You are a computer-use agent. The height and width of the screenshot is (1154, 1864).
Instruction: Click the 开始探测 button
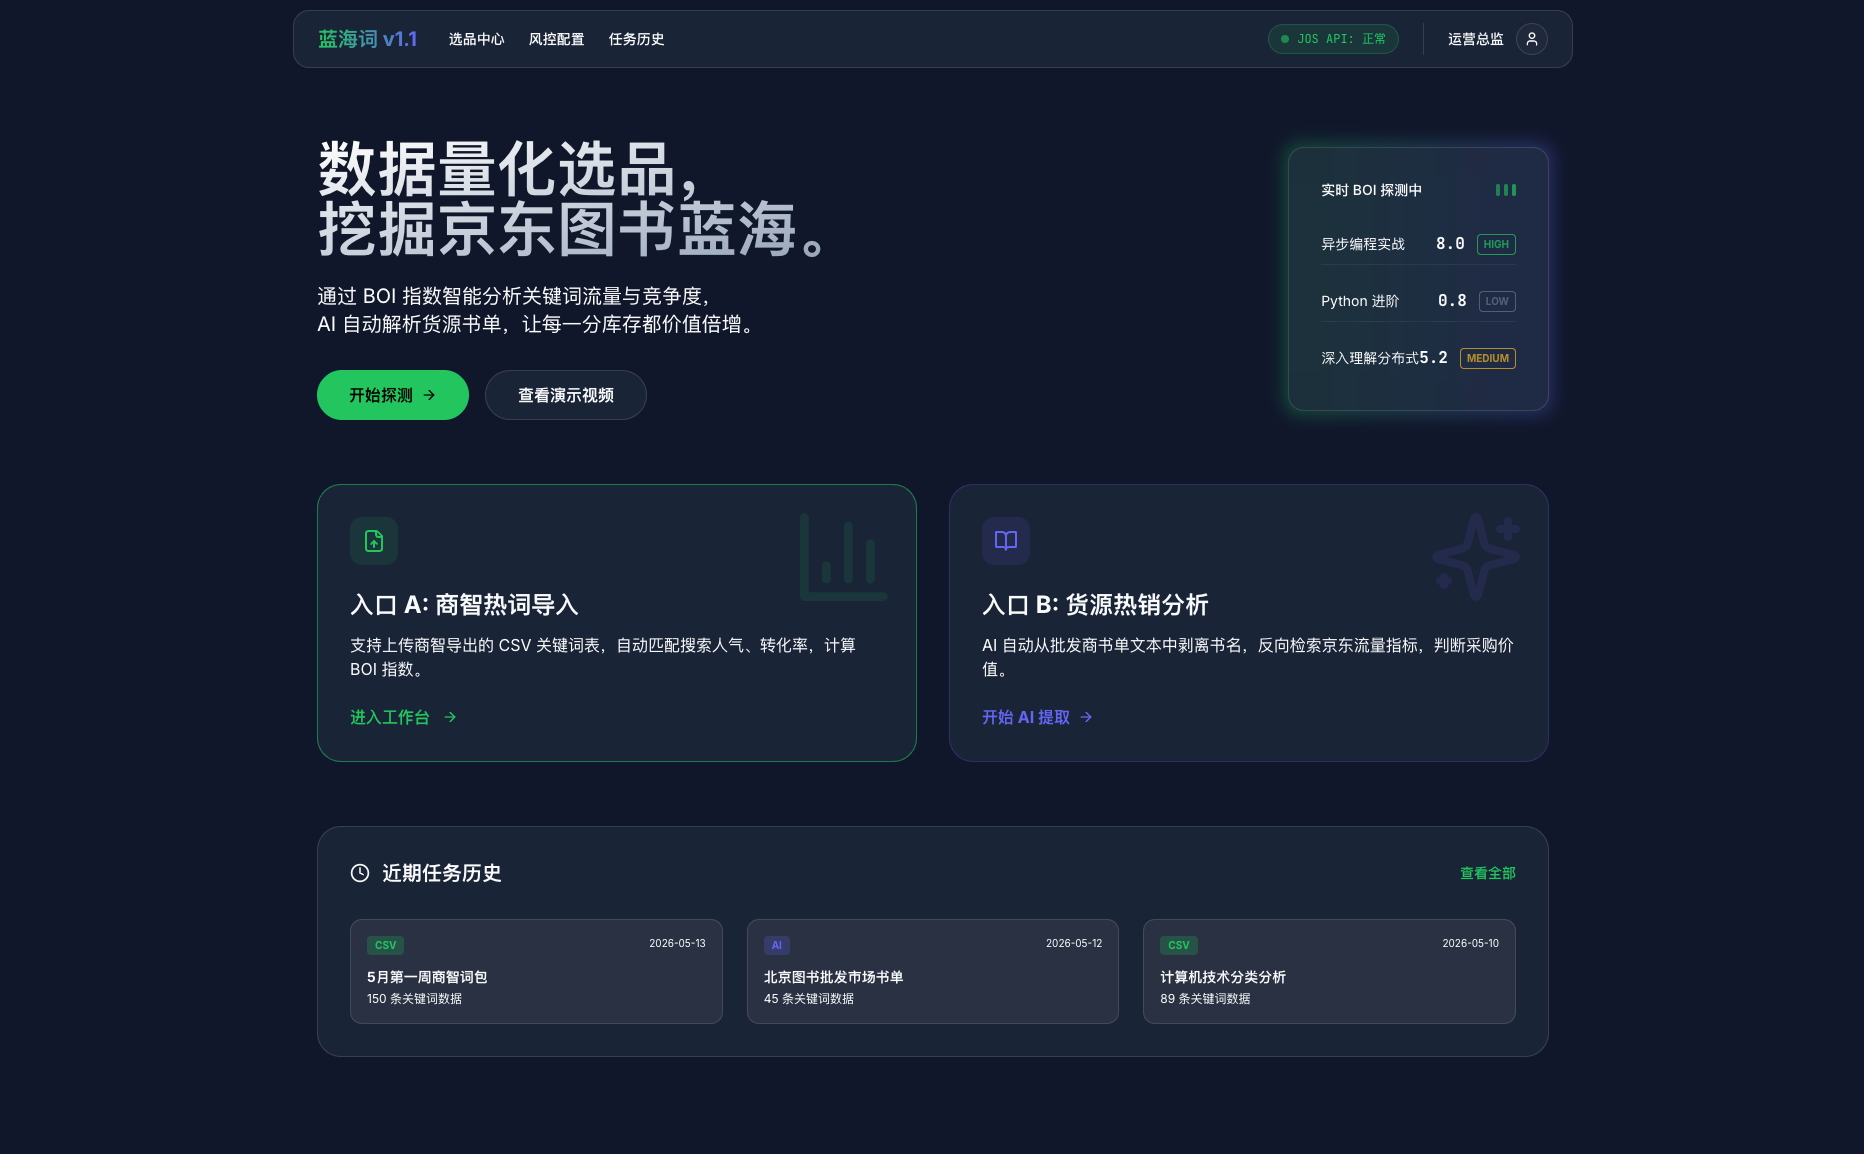coord(393,395)
